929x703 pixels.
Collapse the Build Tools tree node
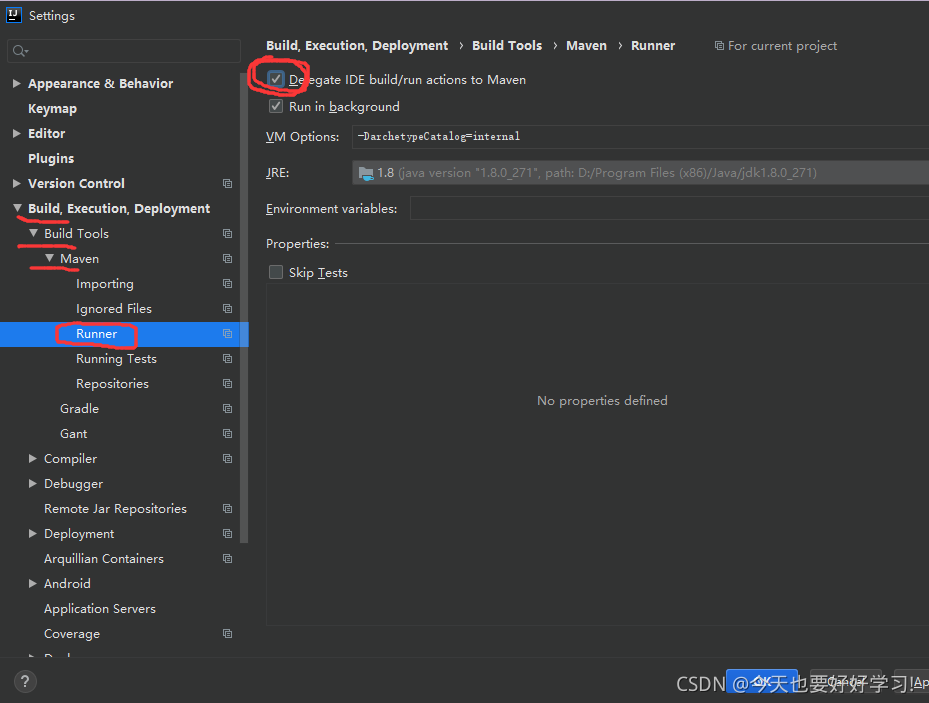[33, 233]
